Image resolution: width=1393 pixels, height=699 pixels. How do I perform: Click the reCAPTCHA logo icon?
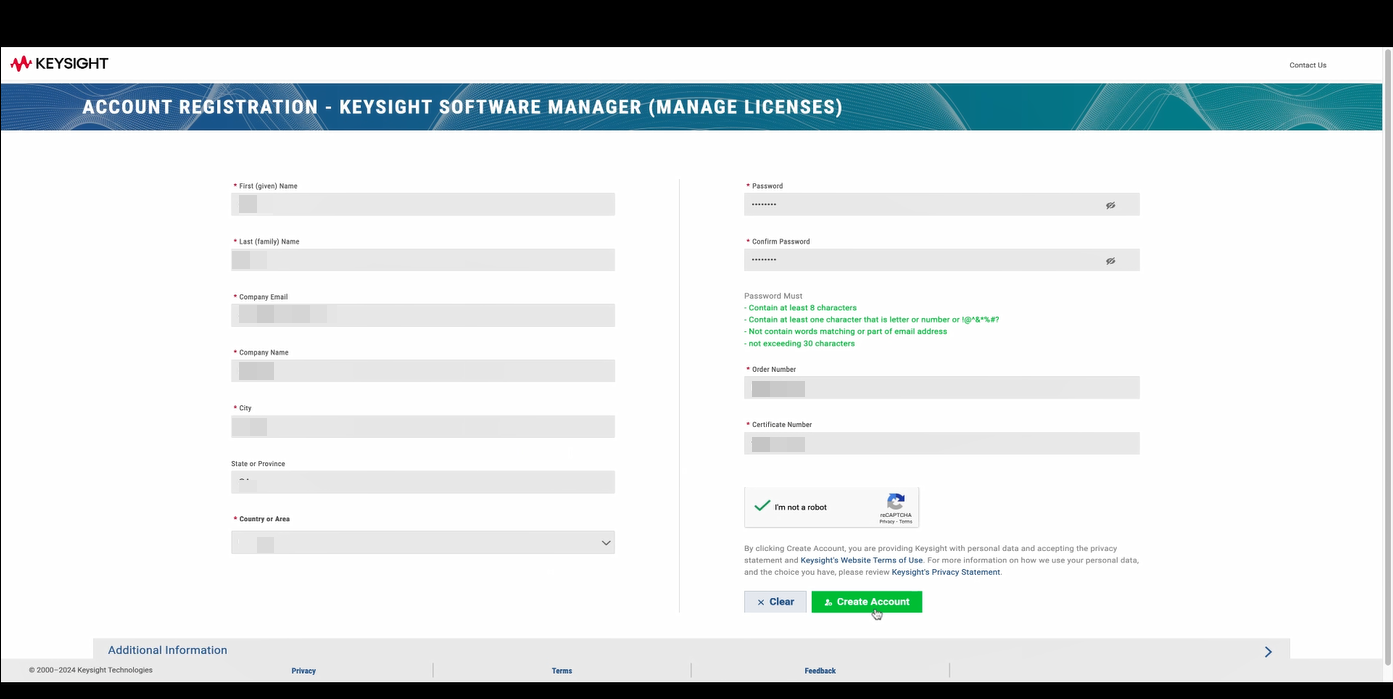(895, 501)
